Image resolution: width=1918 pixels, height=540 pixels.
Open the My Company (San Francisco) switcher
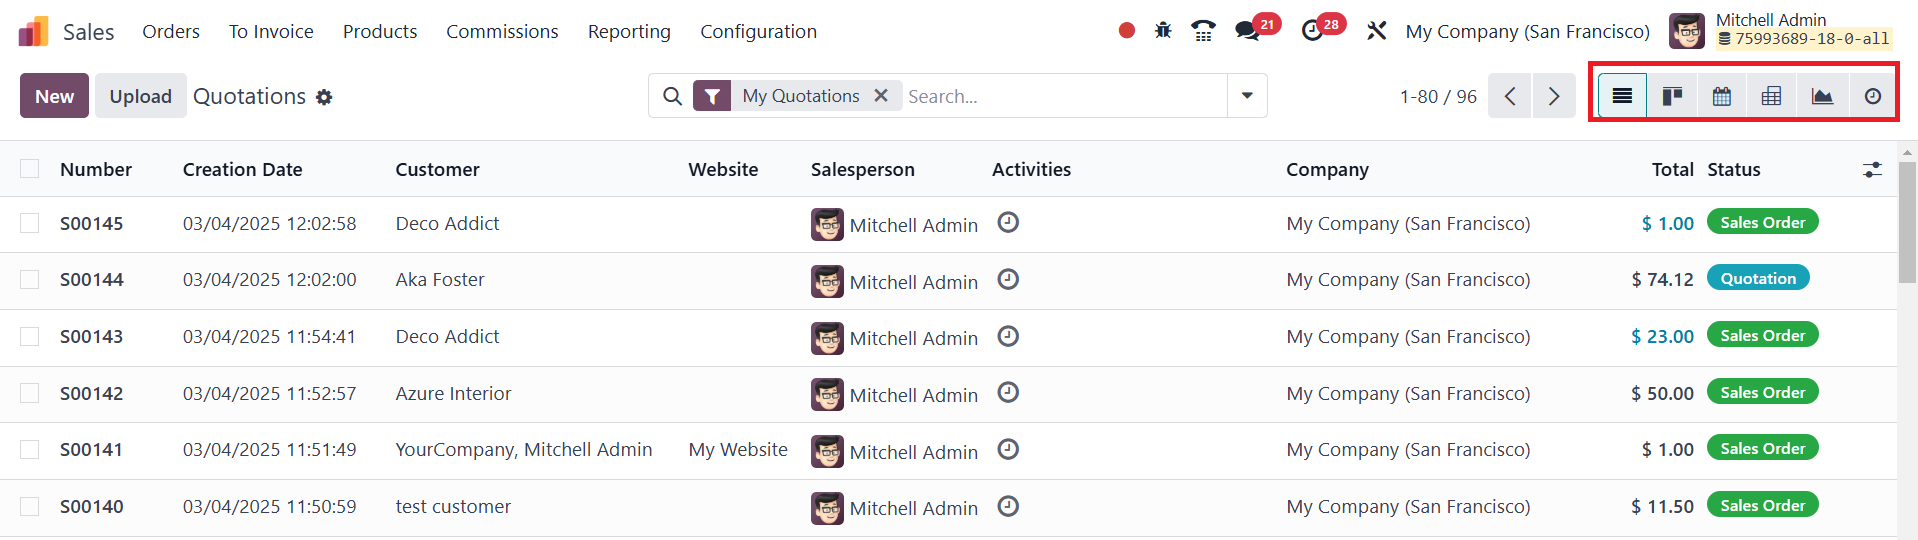[x=1527, y=31]
